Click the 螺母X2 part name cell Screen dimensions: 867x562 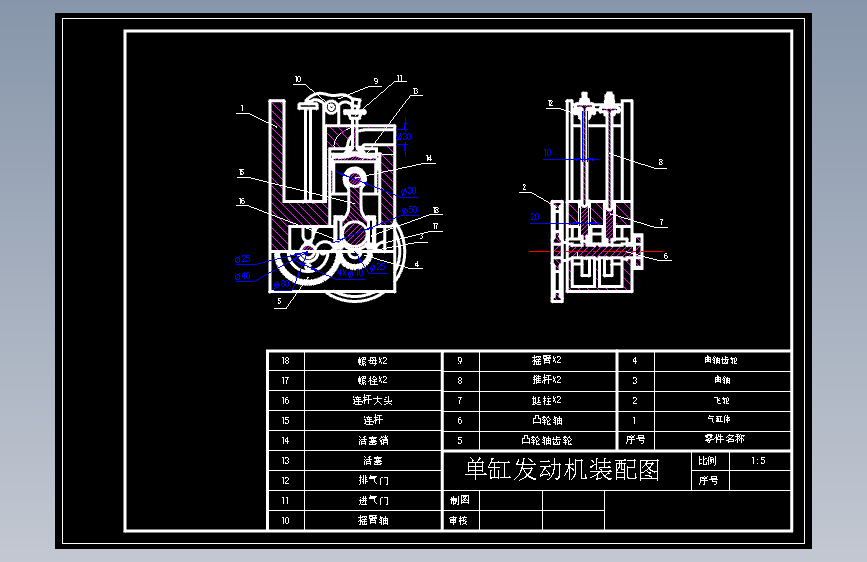373,361
